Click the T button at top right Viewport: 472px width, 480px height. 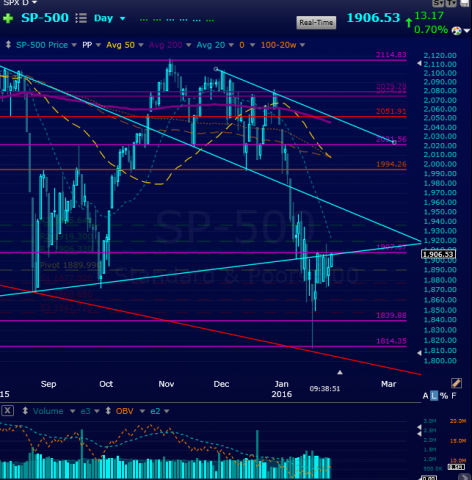click(x=450, y=3)
